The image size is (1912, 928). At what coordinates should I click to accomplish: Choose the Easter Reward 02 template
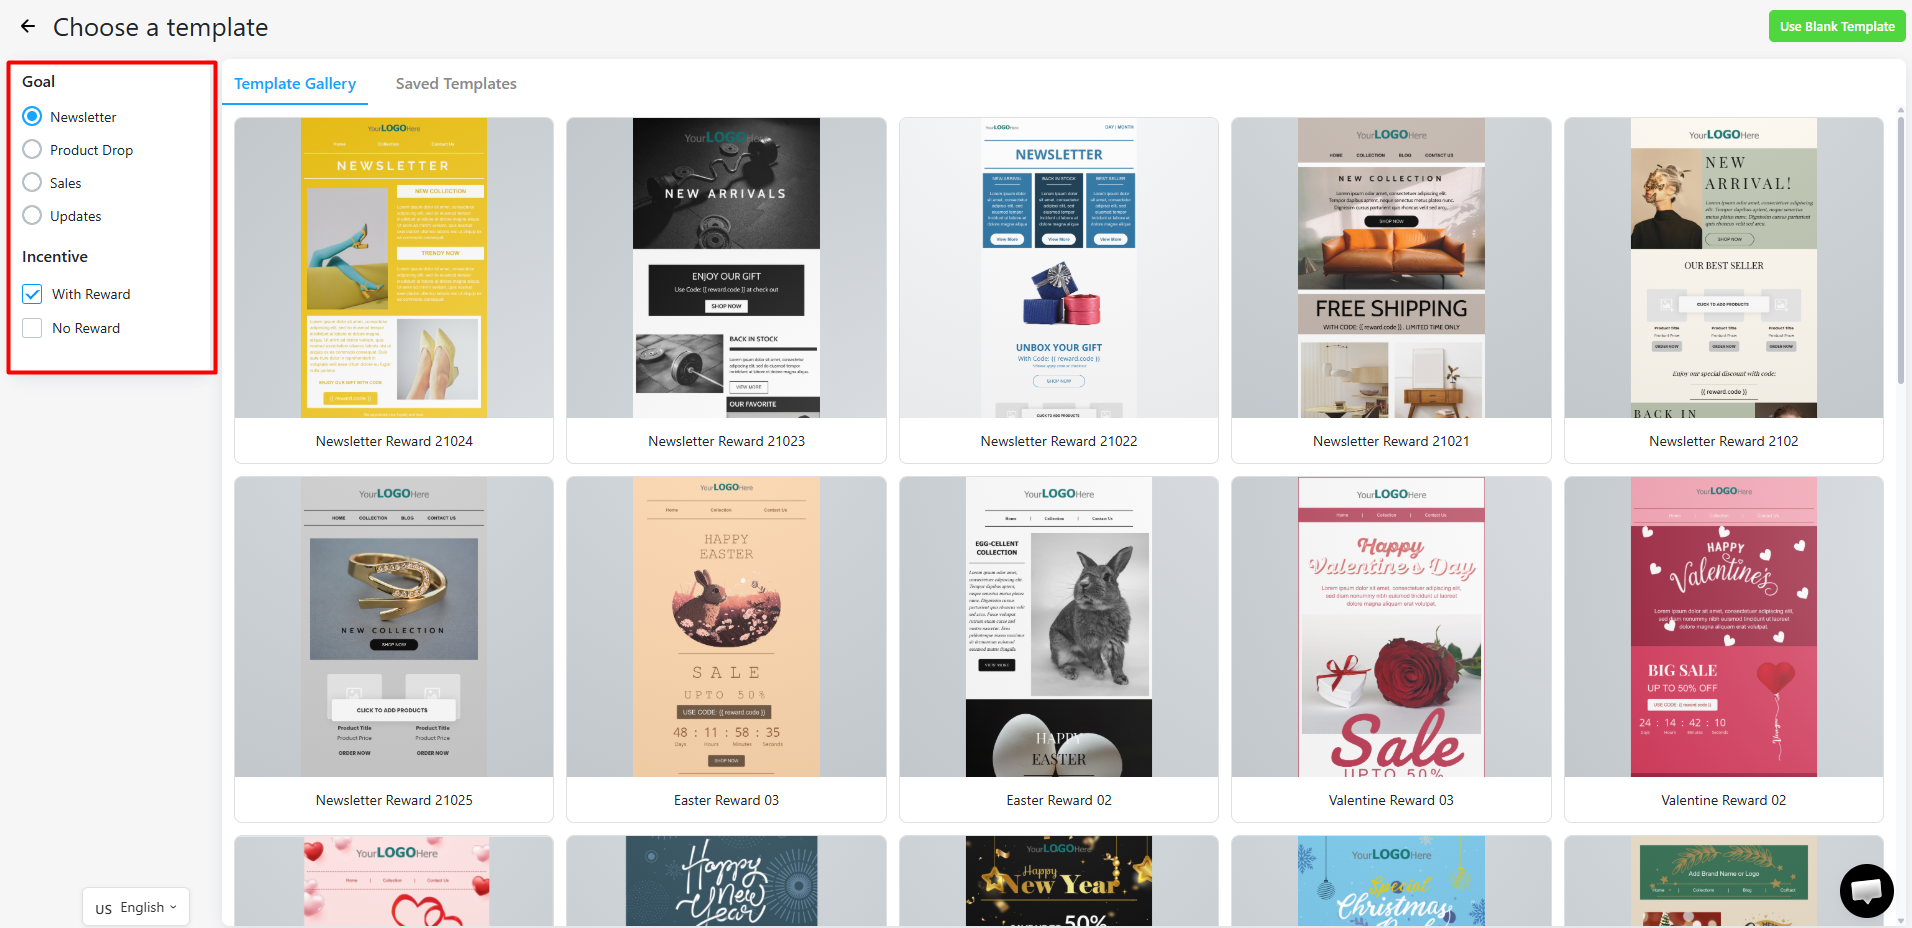coord(1059,649)
